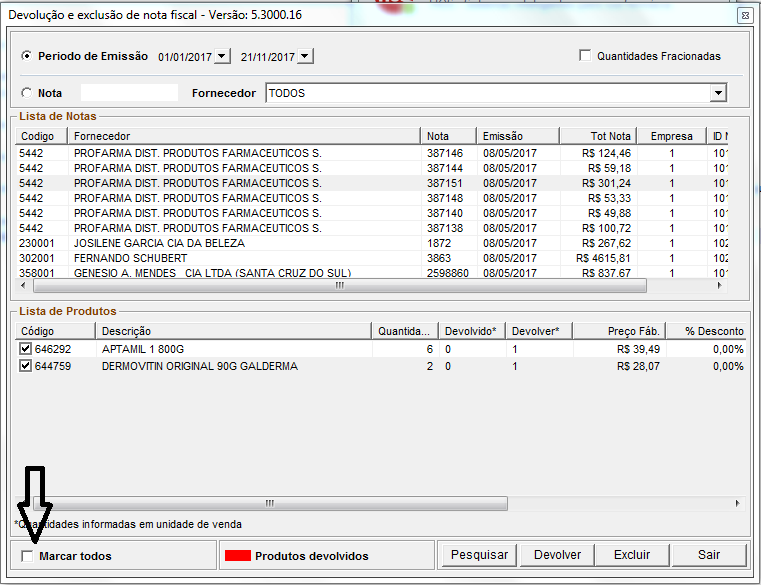Click the Pesquisar button
The image size is (761, 585).
tap(479, 555)
